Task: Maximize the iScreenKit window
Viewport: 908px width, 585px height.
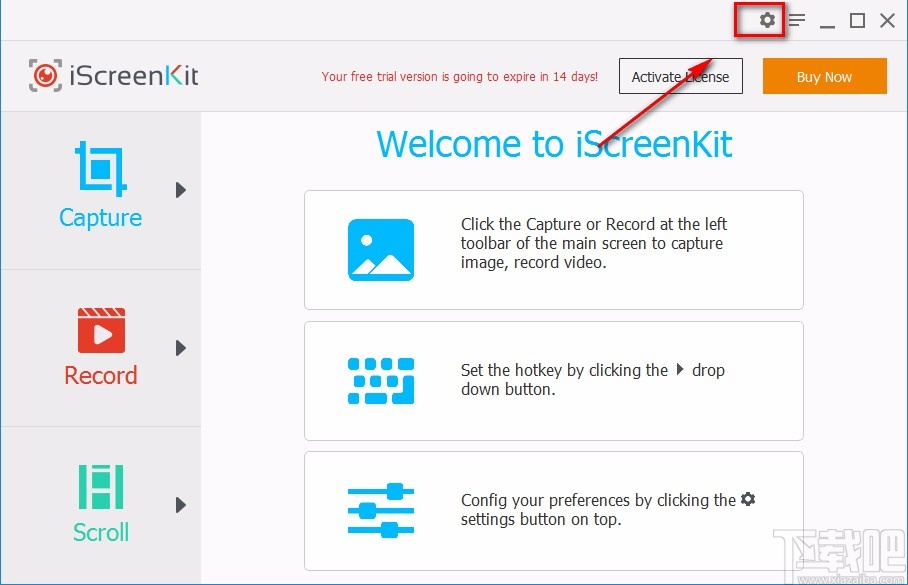Action: [x=857, y=20]
